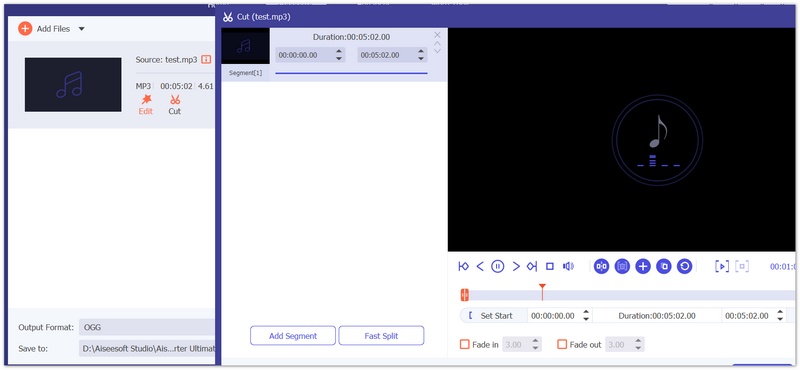Click the Segment 1 music thumbnail
The image size is (800, 370).
245,46
